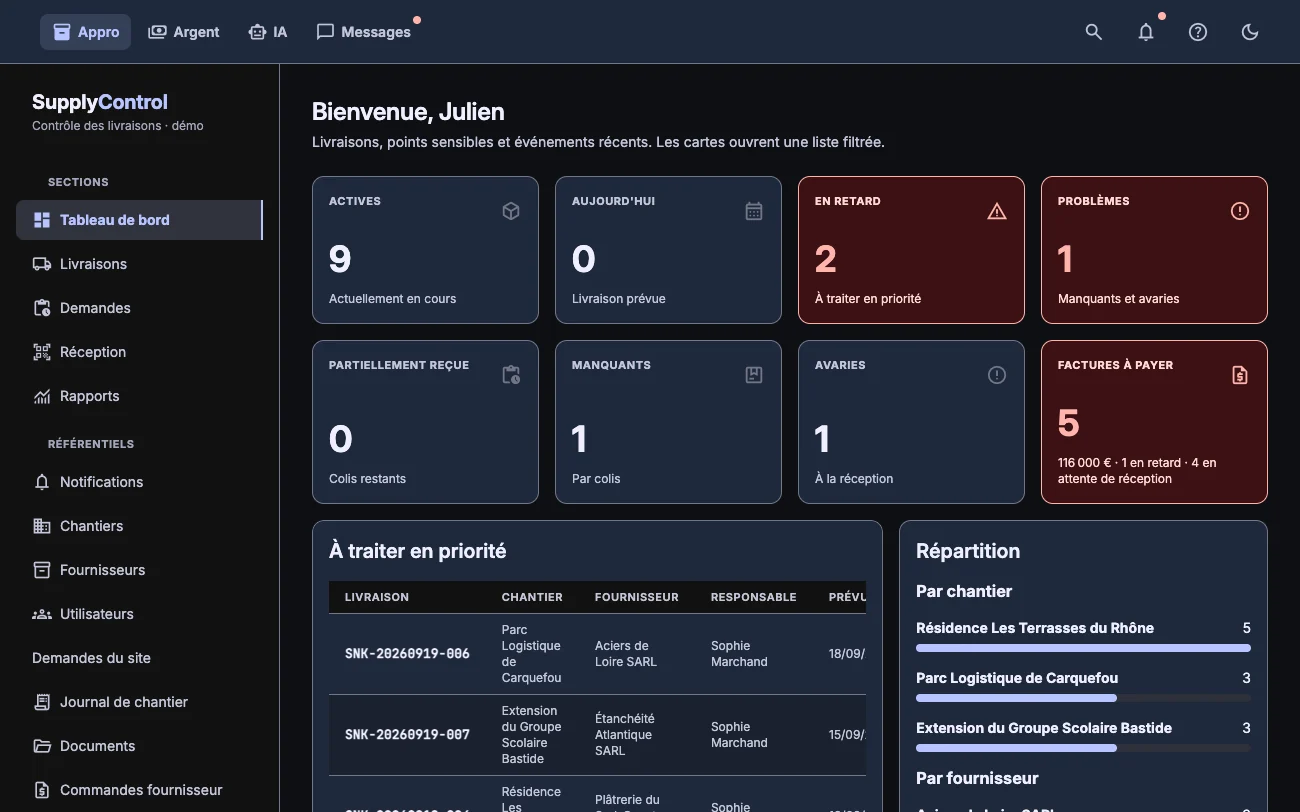Open the Avaries card

pos(911,422)
